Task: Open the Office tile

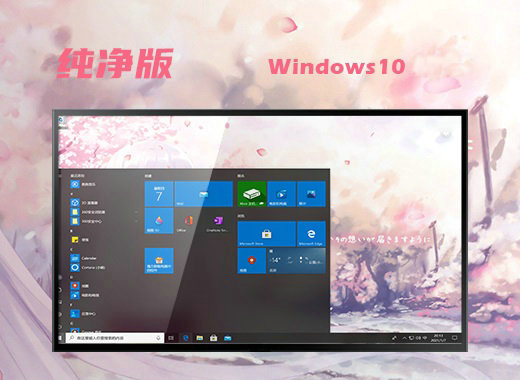Action: click(x=188, y=221)
